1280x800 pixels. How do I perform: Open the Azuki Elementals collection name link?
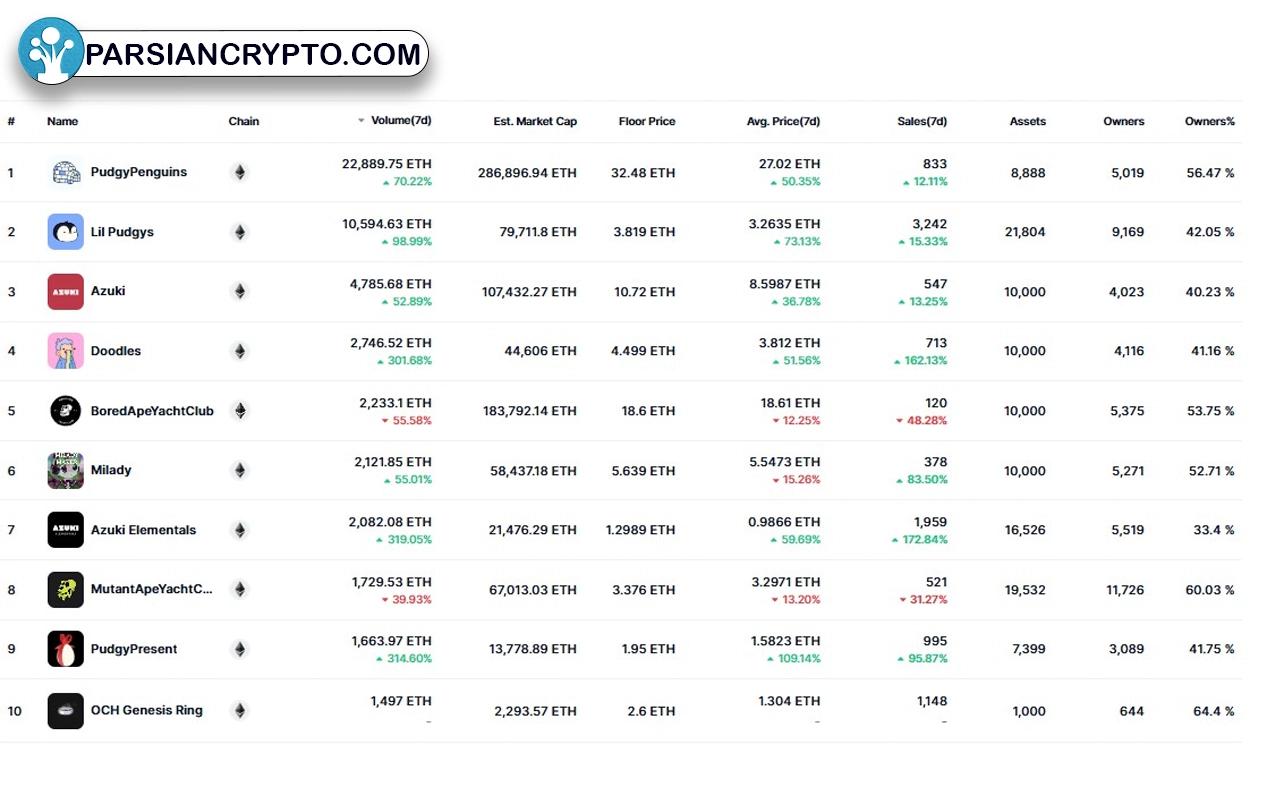(143, 530)
